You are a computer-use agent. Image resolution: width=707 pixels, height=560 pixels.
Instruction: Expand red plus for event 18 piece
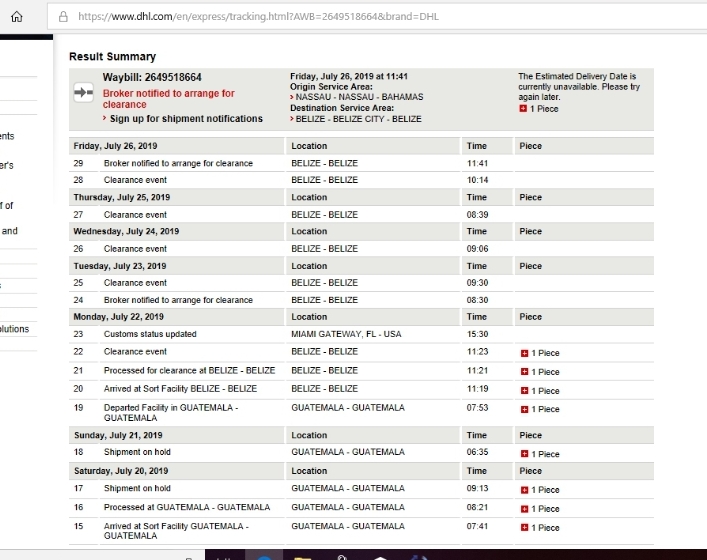(x=524, y=454)
